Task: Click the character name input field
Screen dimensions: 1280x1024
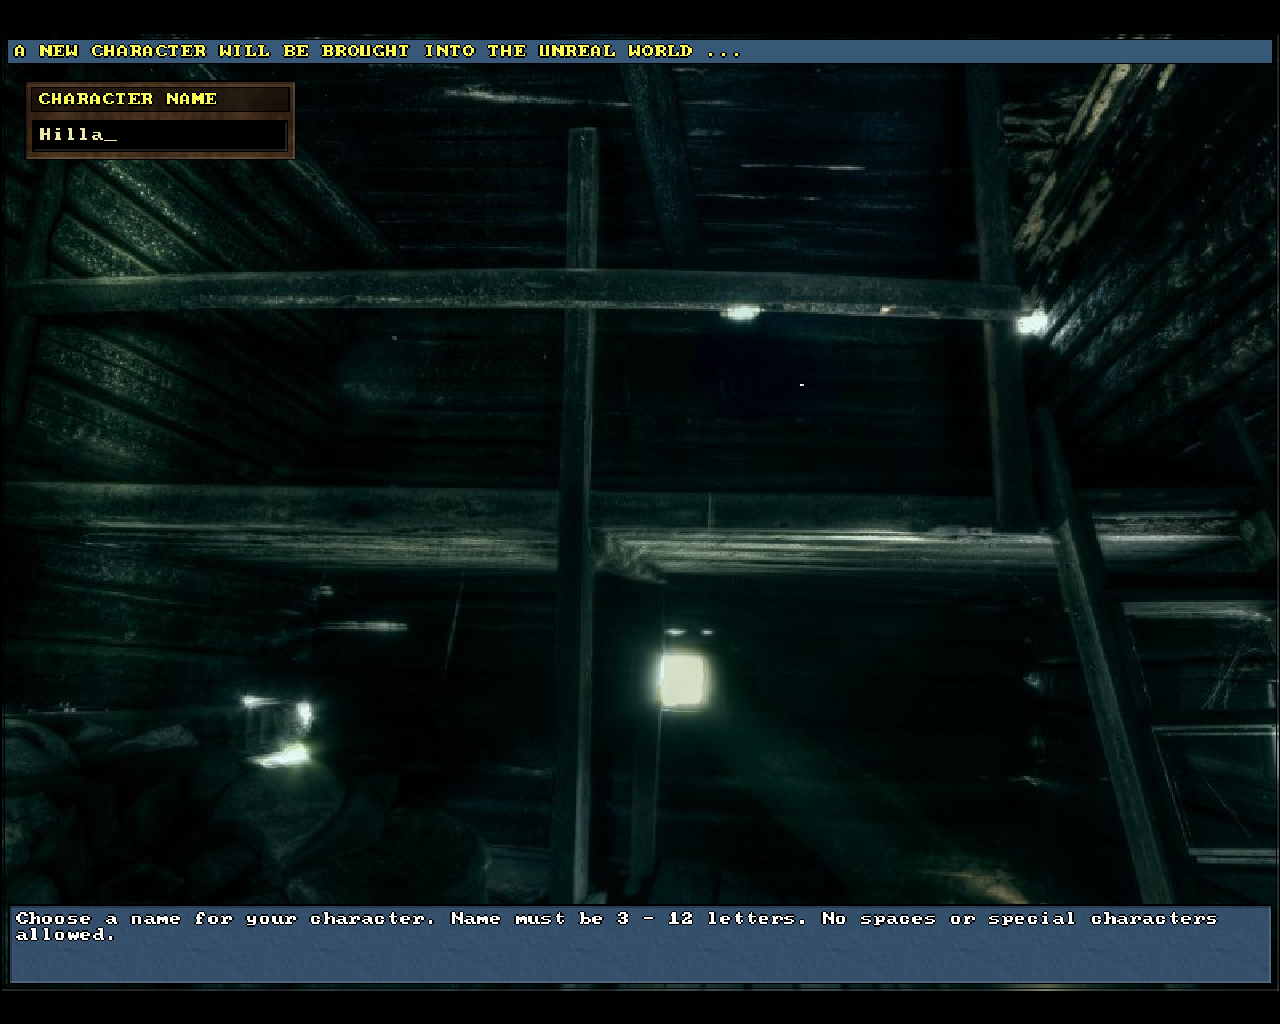Action: point(160,135)
